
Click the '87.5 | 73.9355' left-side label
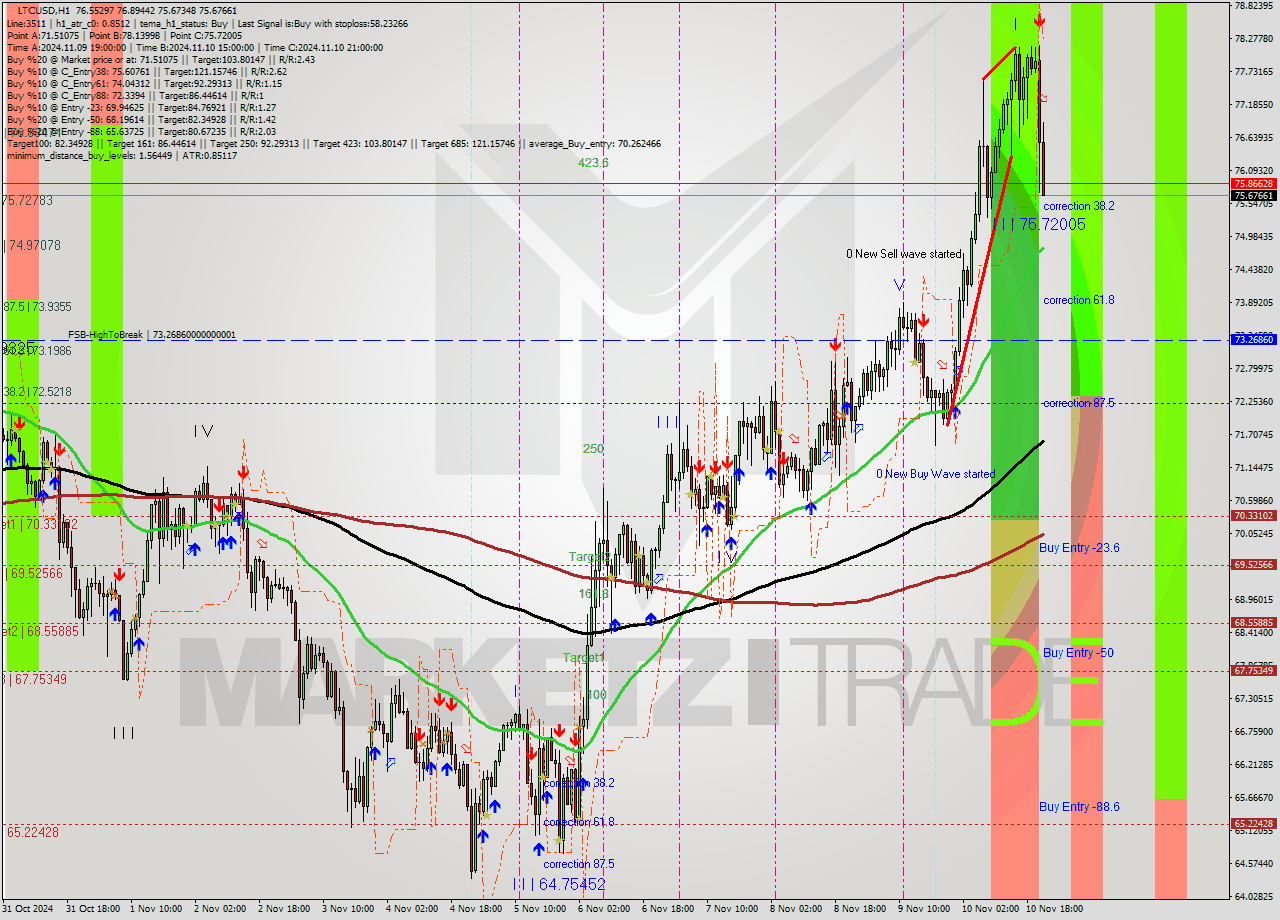[38, 307]
